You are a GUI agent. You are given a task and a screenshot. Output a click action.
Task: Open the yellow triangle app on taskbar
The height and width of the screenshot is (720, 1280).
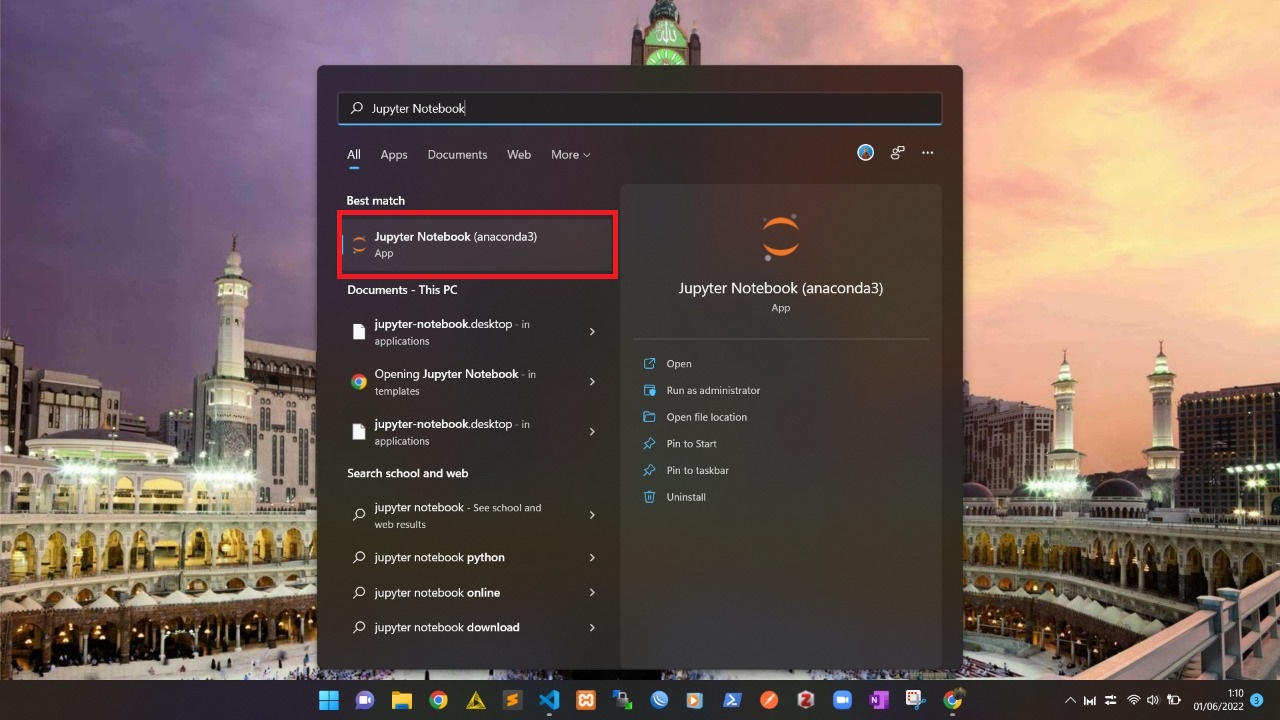tap(475, 700)
